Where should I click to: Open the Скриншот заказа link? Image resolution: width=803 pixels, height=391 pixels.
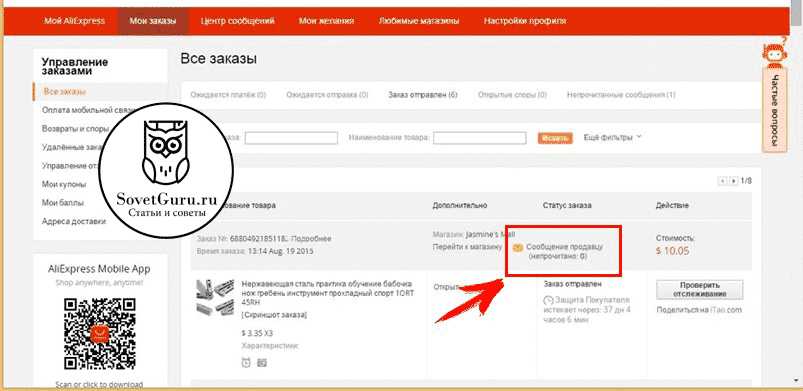(x=274, y=315)
